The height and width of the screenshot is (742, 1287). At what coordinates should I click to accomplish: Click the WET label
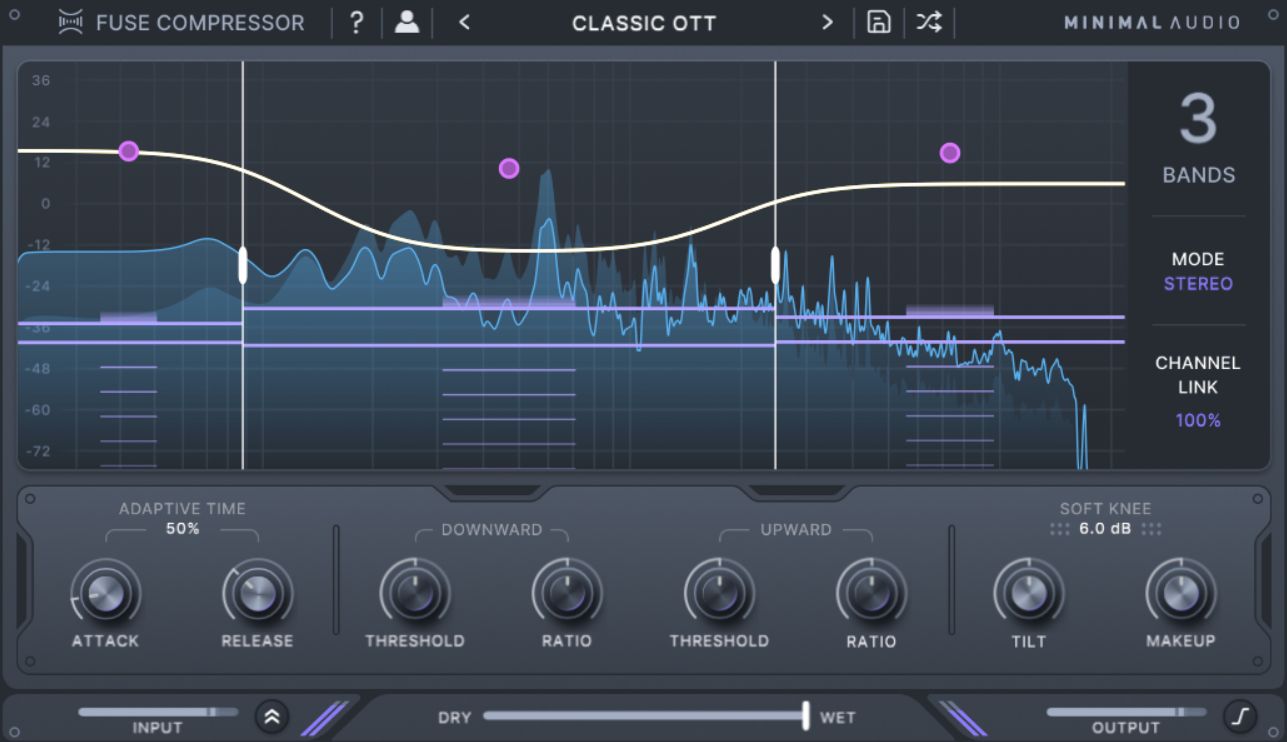pos(837,717)
